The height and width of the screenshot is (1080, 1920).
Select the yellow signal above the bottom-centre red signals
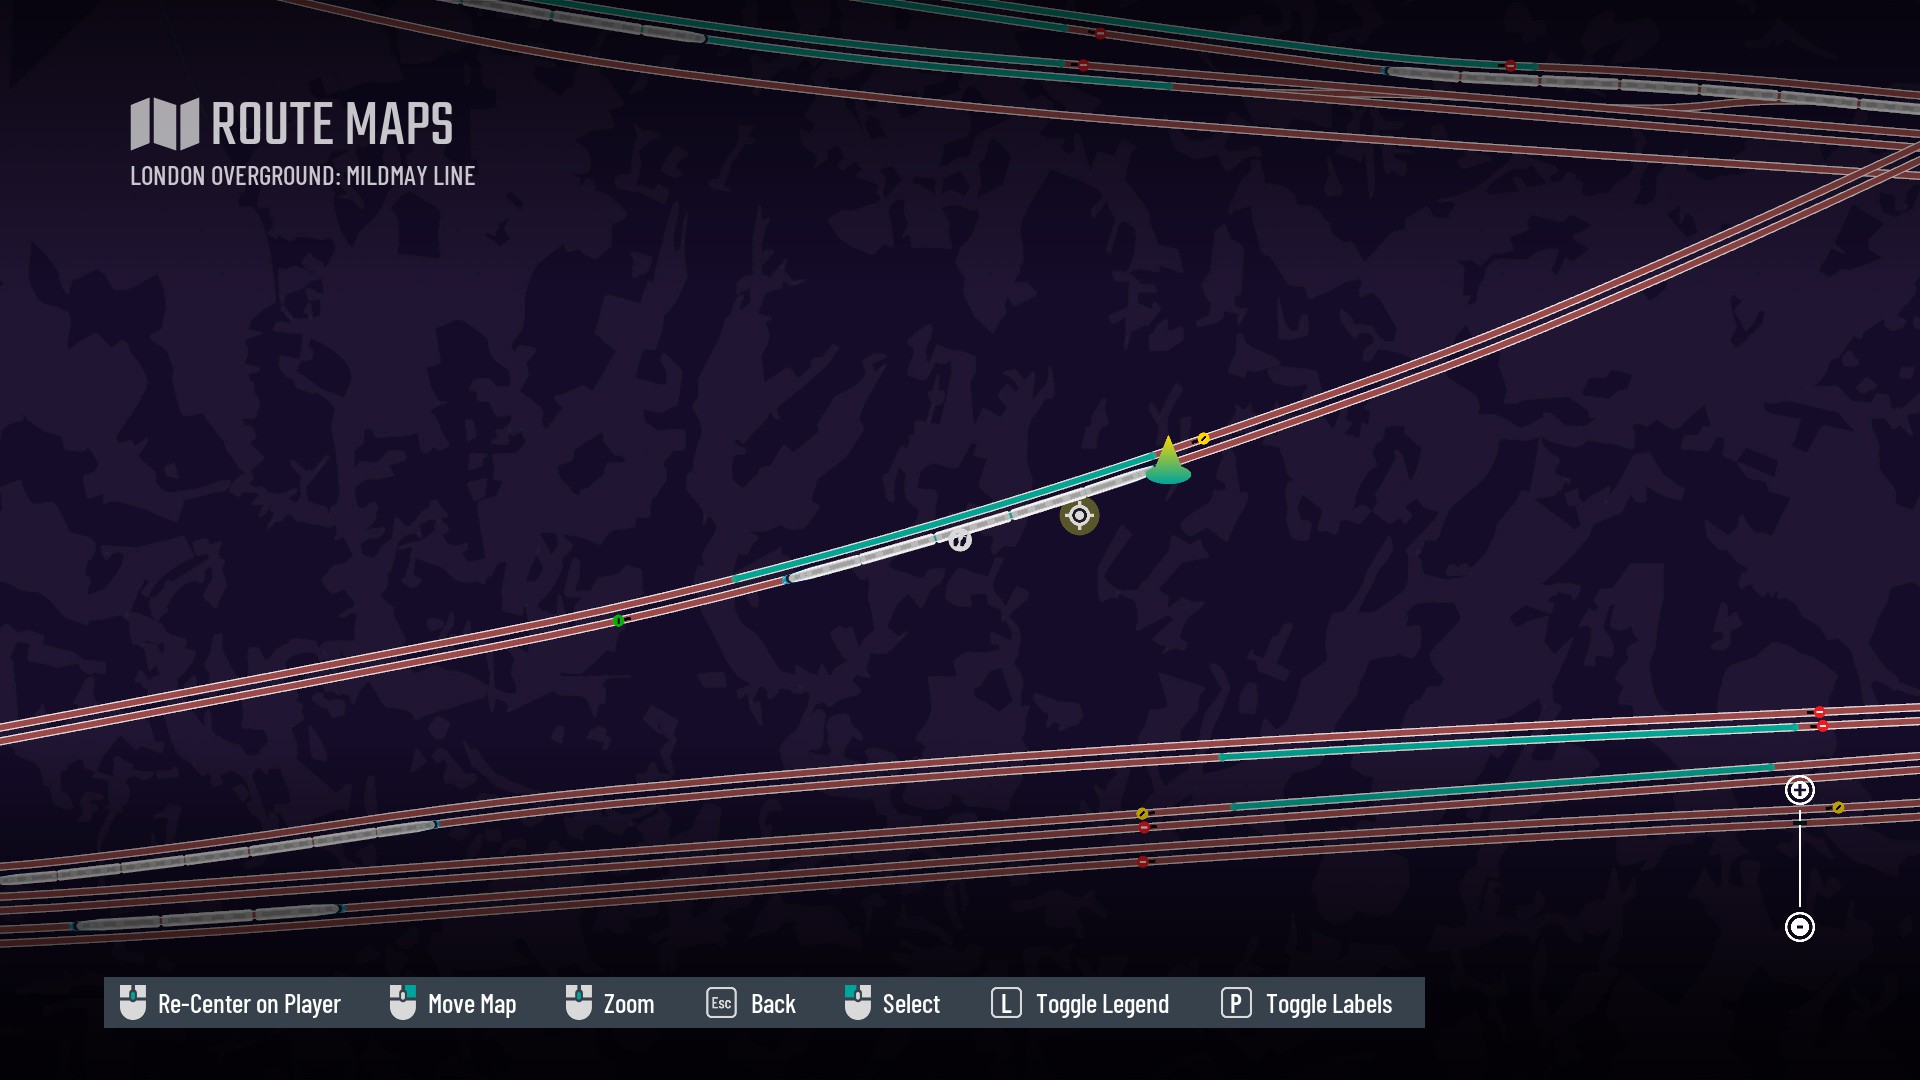point(1142,813)
